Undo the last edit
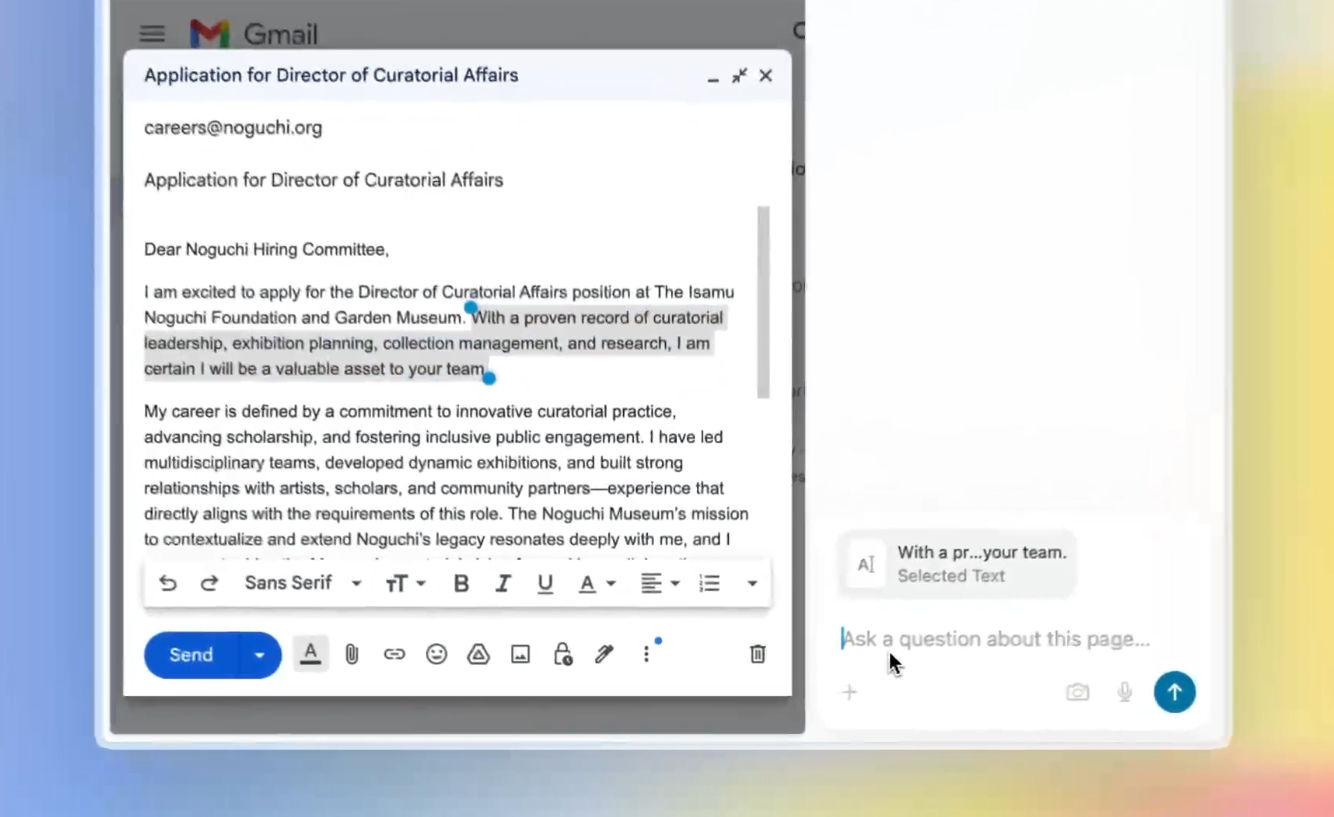This screenshot has height=817, width=1334. (x=168, y=583)
